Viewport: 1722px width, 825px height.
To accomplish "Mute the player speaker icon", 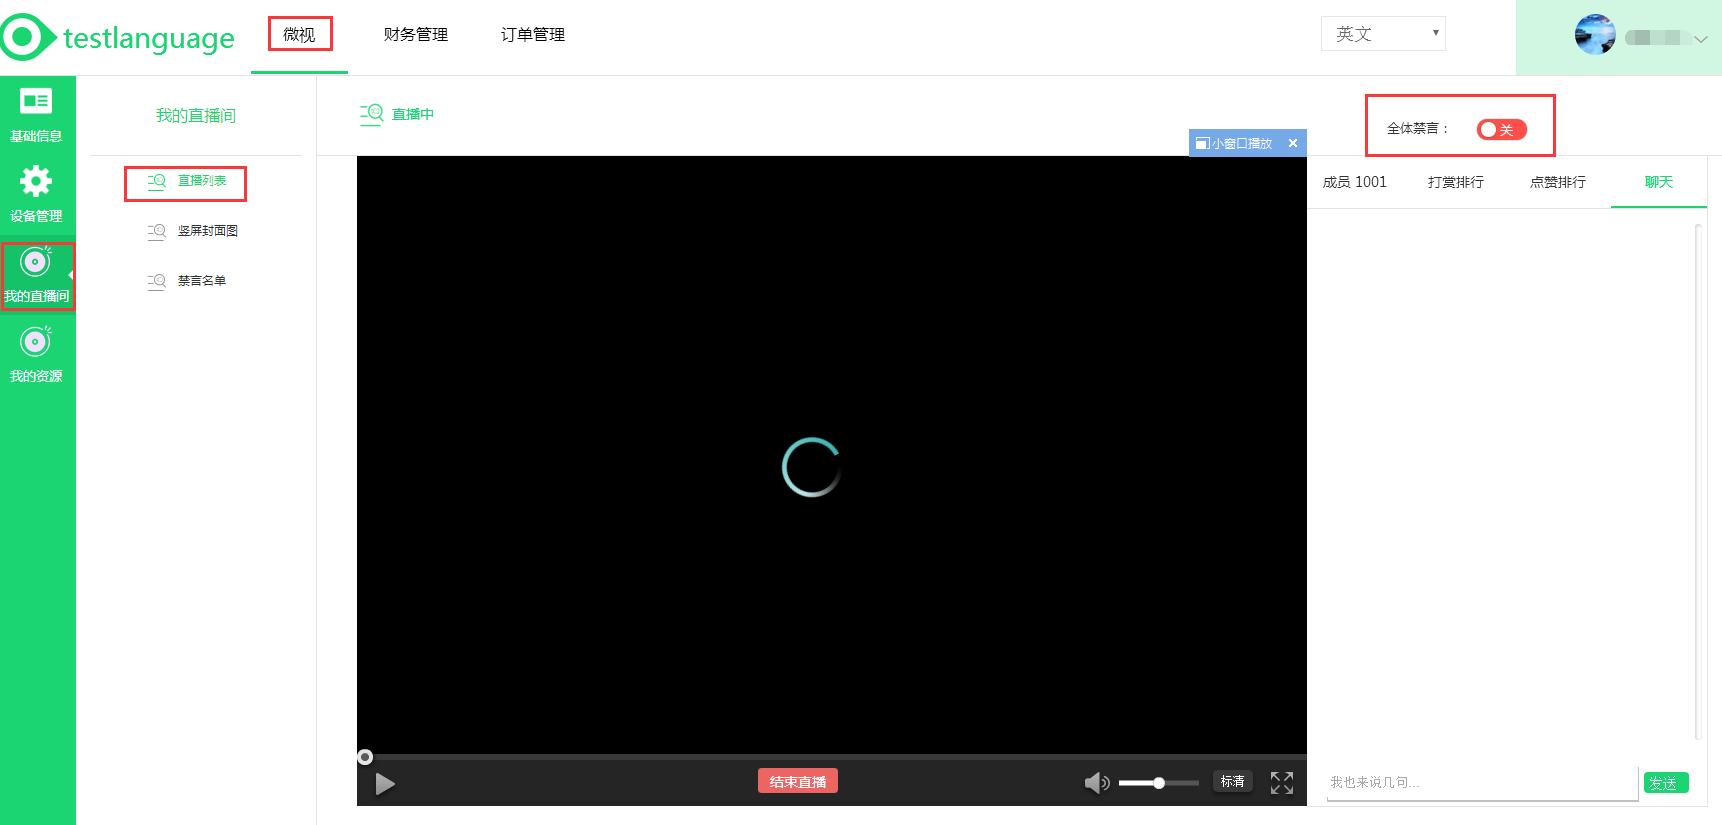I will (x=1097, y=783).
